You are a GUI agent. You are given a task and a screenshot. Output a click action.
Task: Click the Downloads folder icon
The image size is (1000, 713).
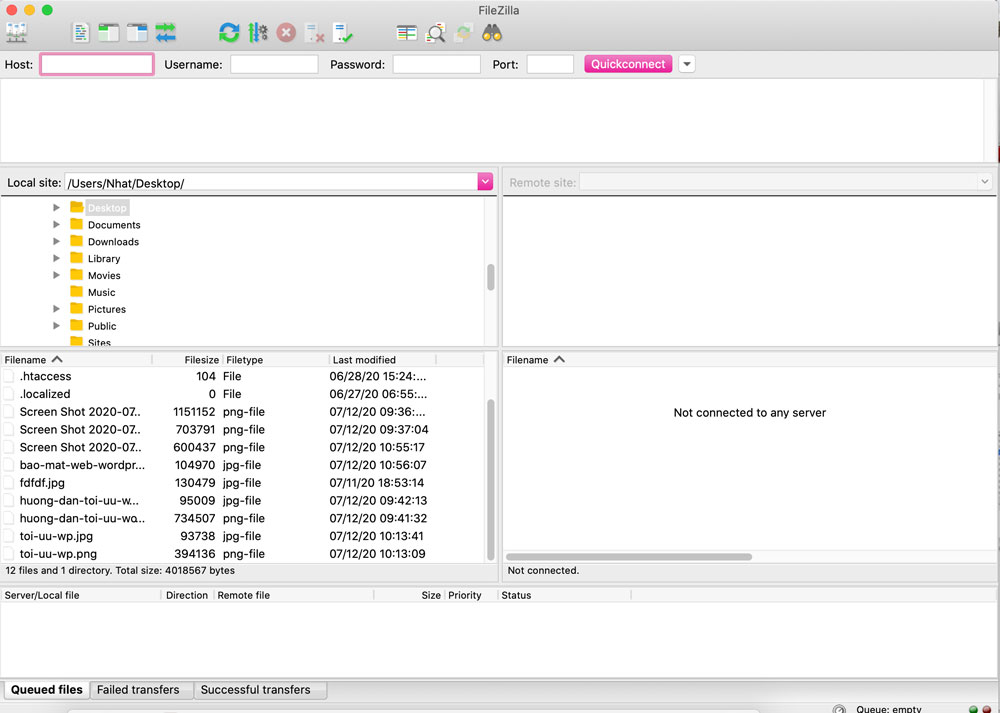(77, 241)
